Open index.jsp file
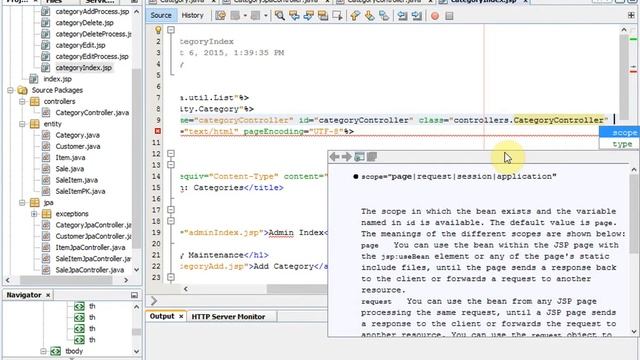This screenshot has width=640, height=360. point(58,79)
